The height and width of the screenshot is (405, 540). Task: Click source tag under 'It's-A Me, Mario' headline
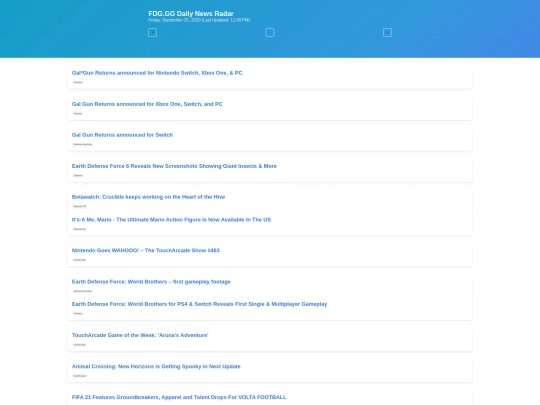80,229
